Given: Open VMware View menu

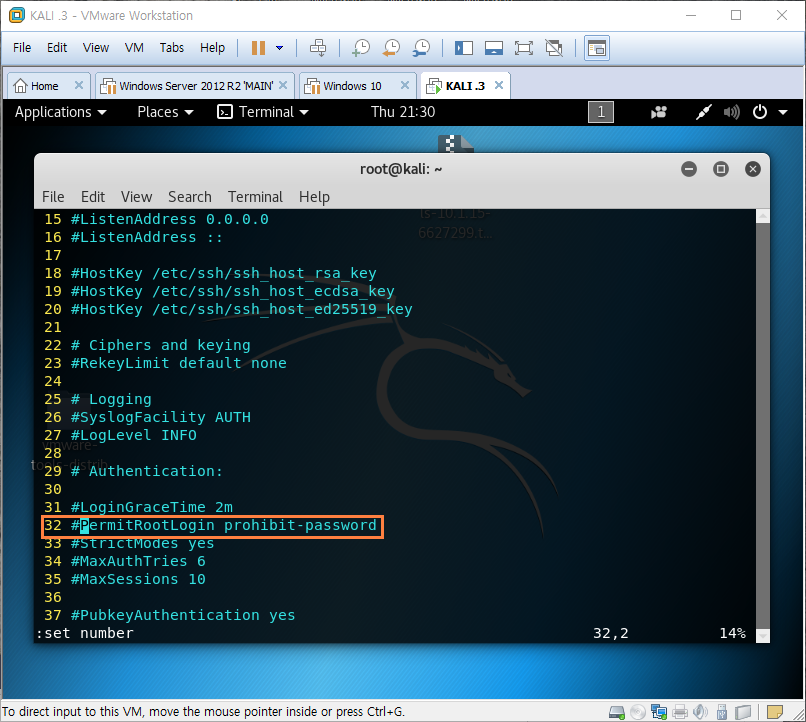Looking at the screenshot, I should pos(96,48).
